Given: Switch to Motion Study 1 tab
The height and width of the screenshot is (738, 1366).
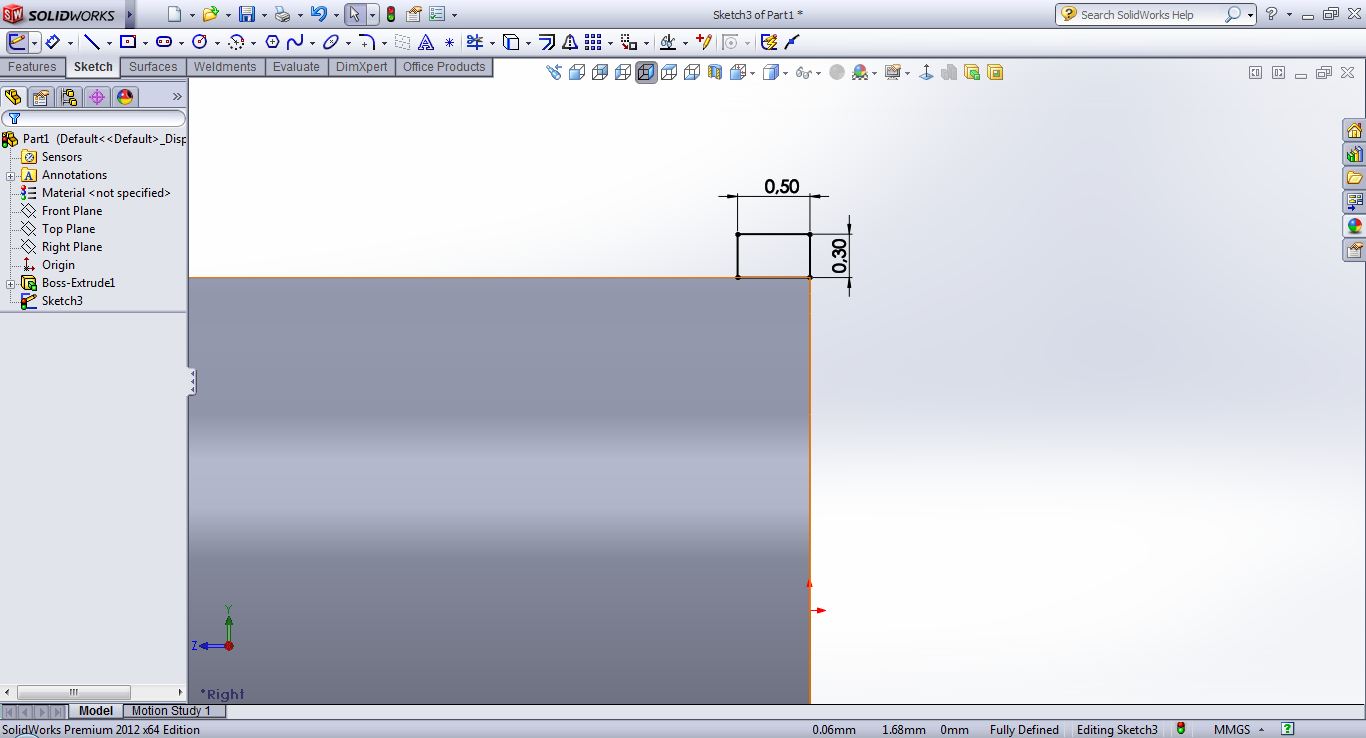Looking at the screenshot, I should 171,711.
